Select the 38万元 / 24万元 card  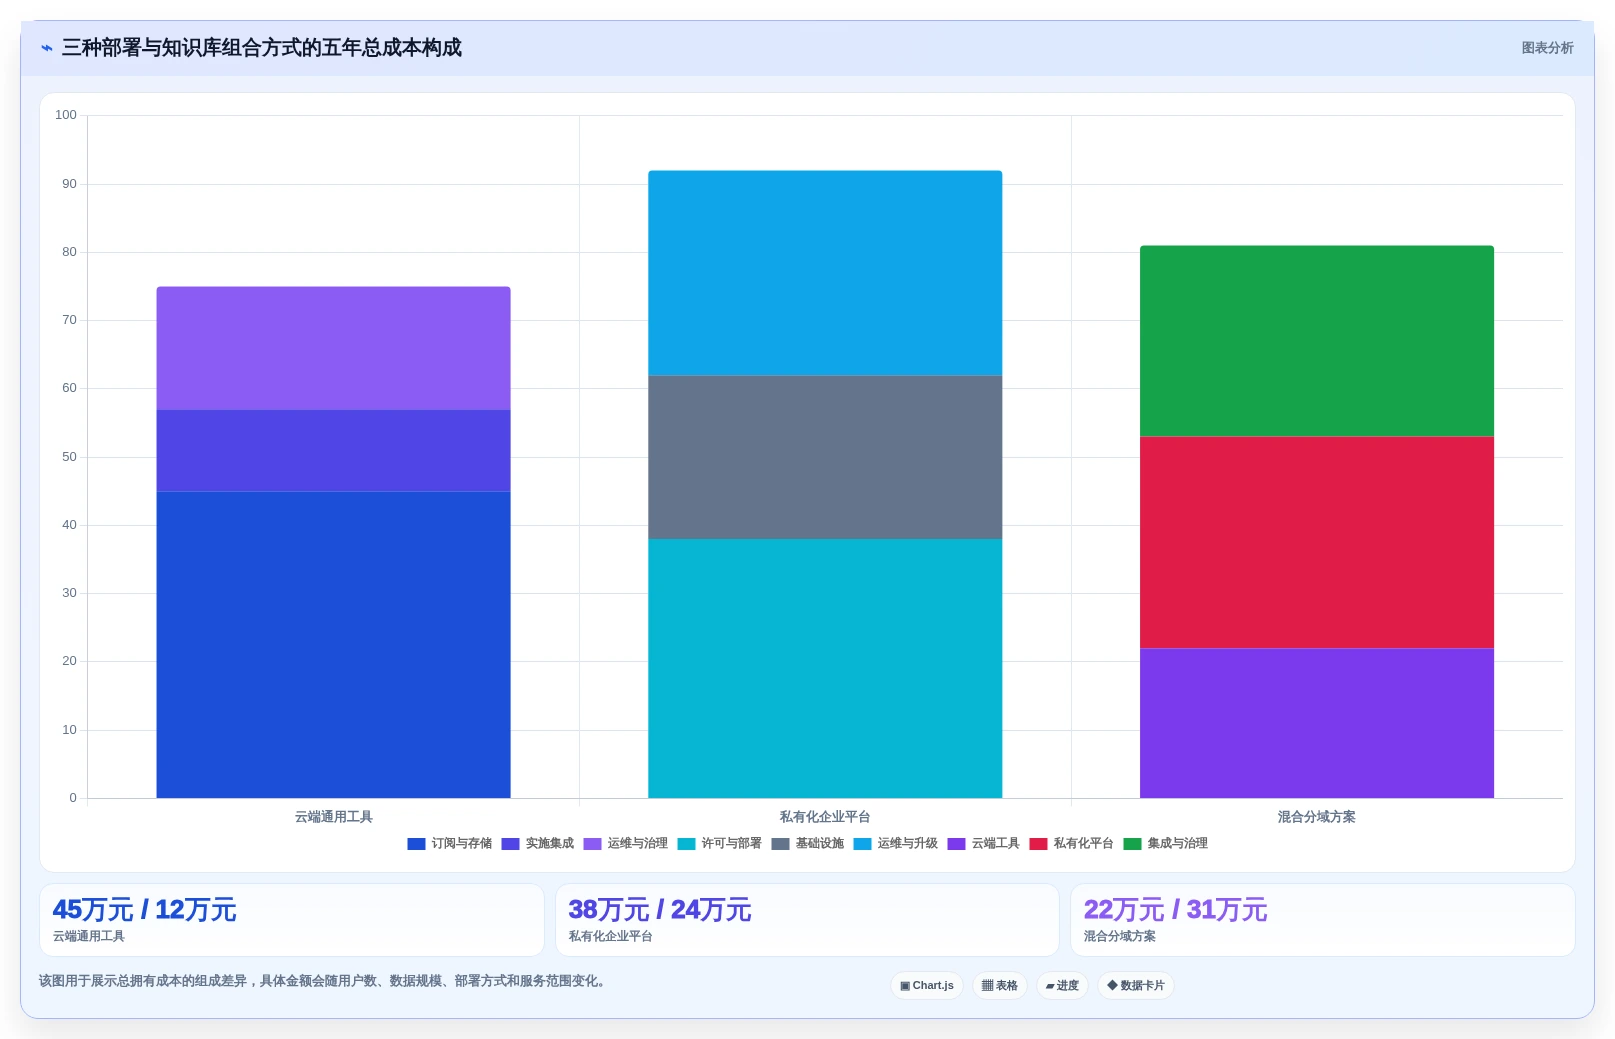[x=807, y=920]
